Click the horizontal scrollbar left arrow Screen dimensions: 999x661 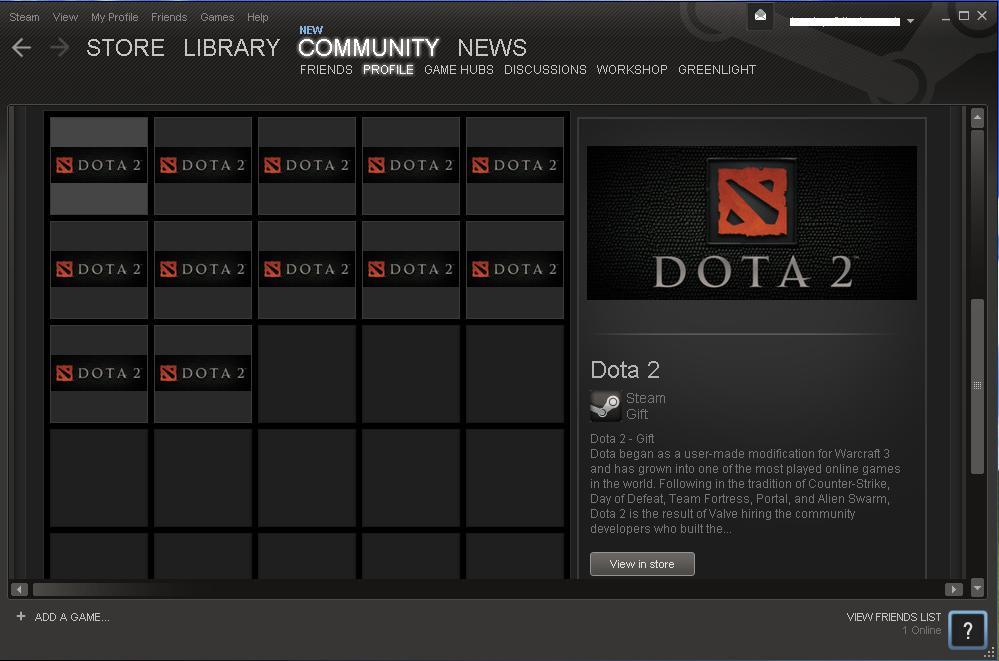pyautogui.click(x=19, y=590)
